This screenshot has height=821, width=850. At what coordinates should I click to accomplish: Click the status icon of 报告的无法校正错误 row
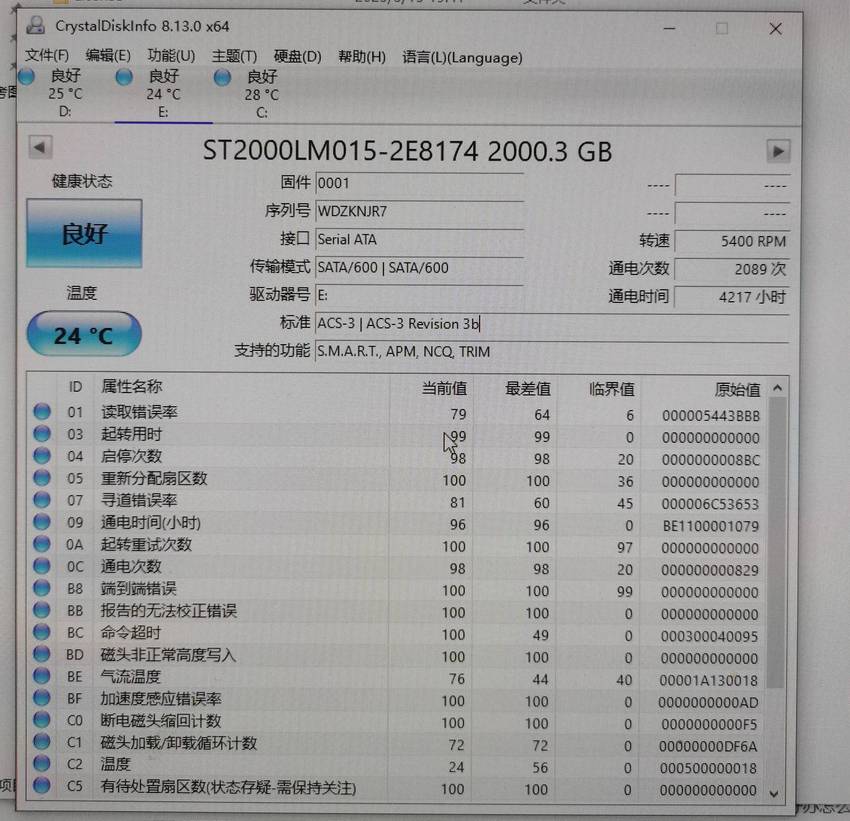(42, 610)
